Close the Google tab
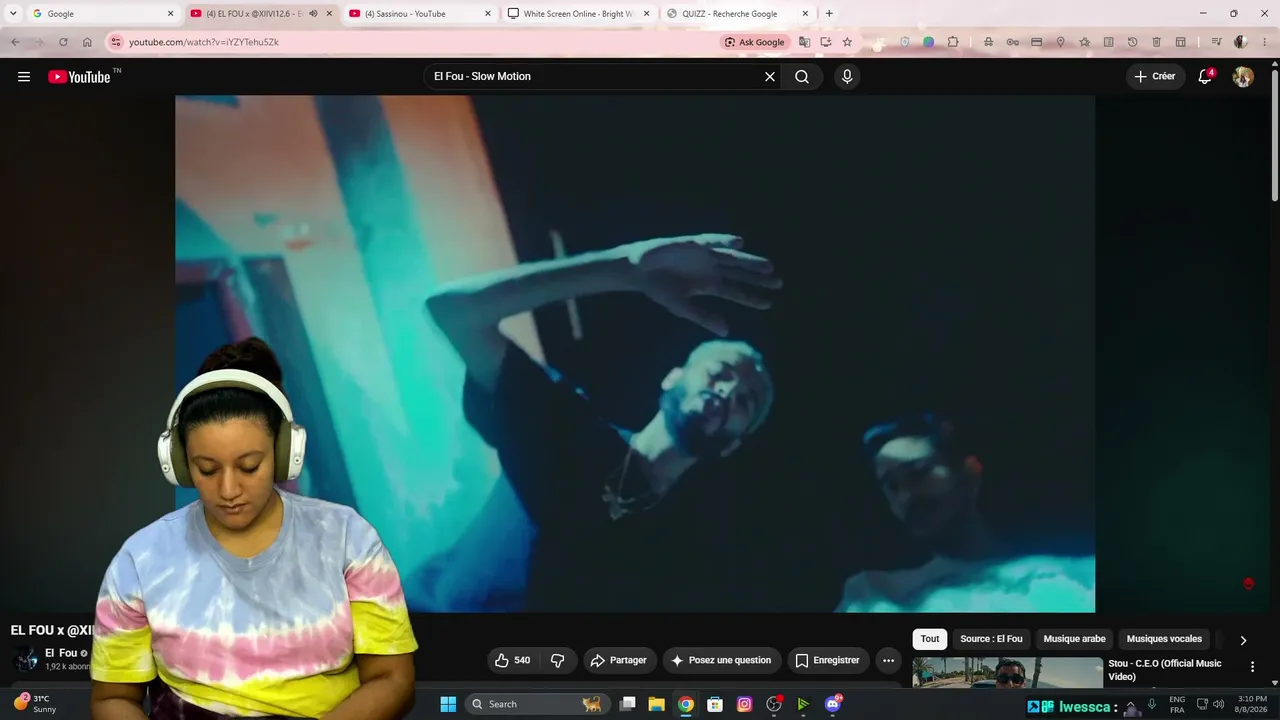Viewport: 1280px width, 720px height. click(170, 14)
